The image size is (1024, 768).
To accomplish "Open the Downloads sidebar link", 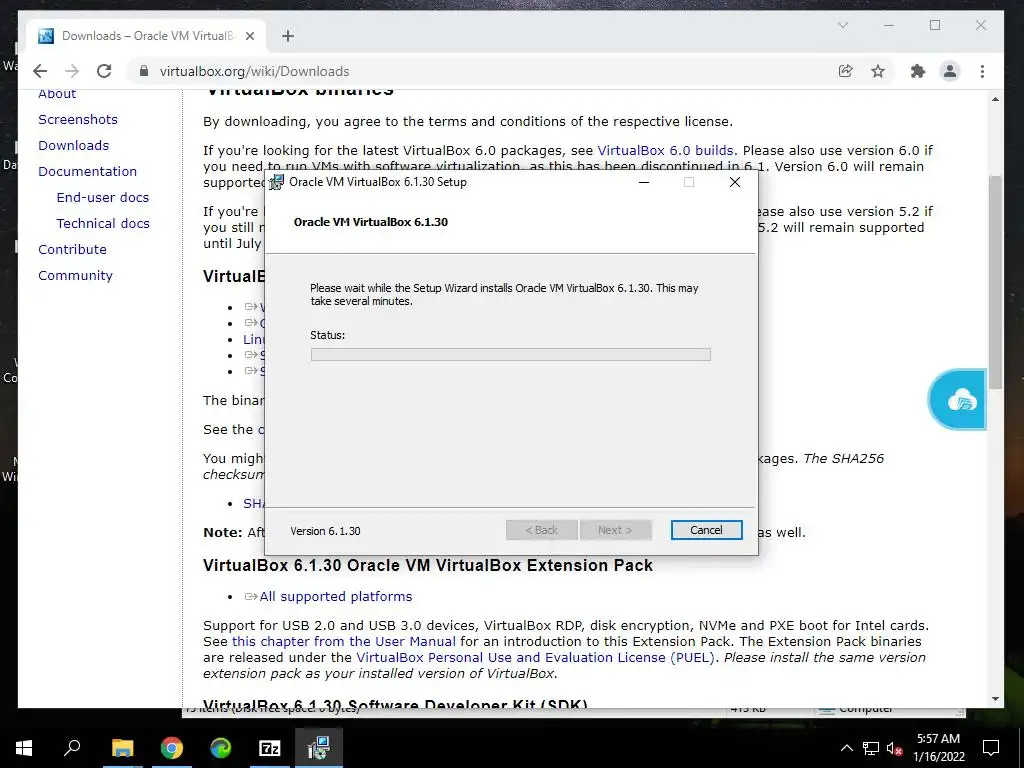I will click(x=74, y=146).
